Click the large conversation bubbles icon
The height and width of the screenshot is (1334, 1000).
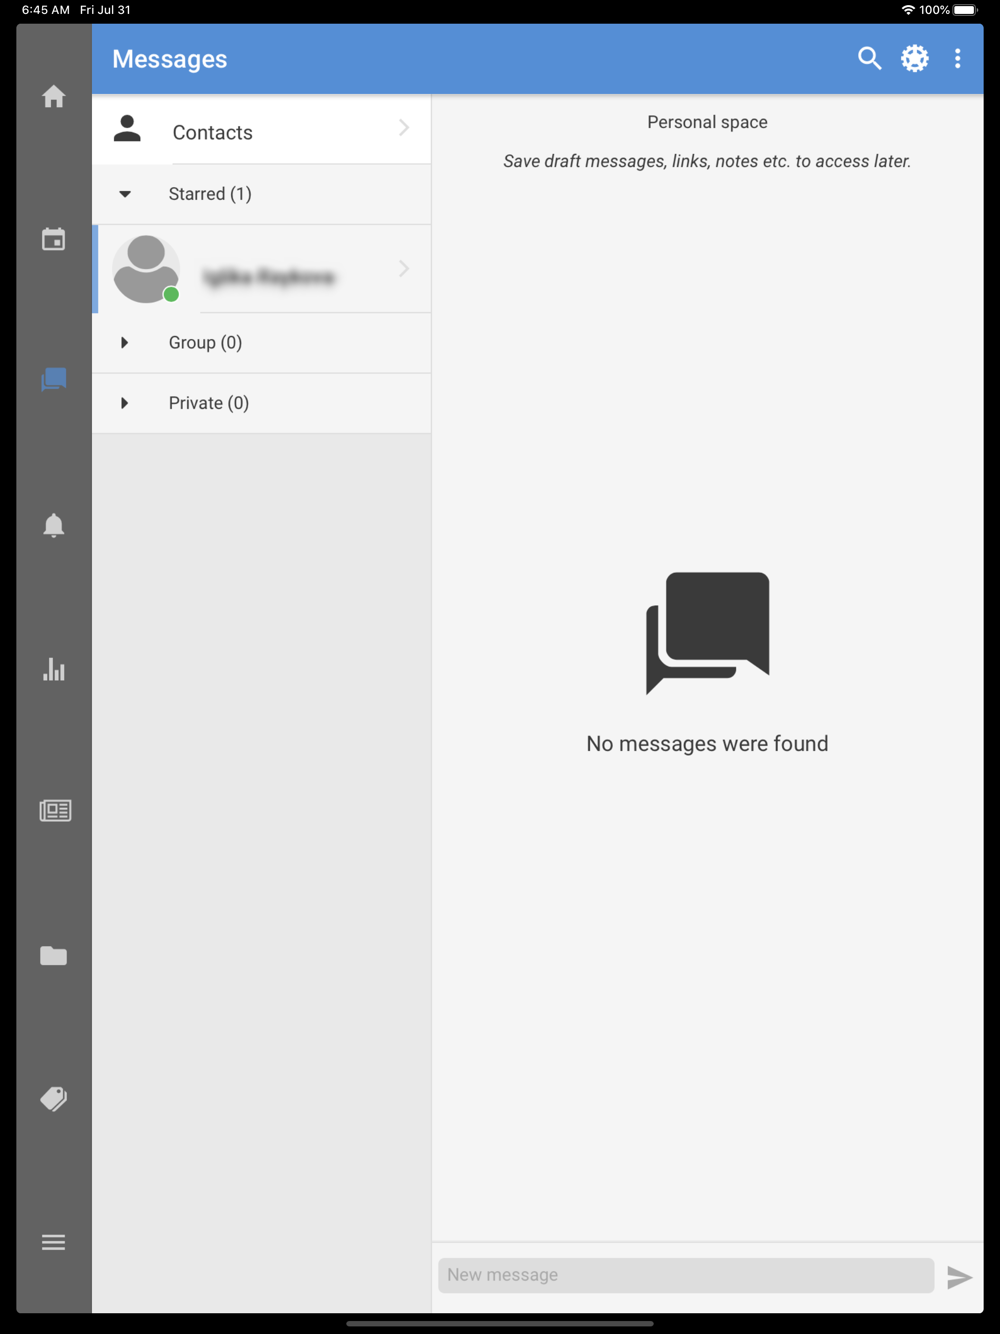708,633
